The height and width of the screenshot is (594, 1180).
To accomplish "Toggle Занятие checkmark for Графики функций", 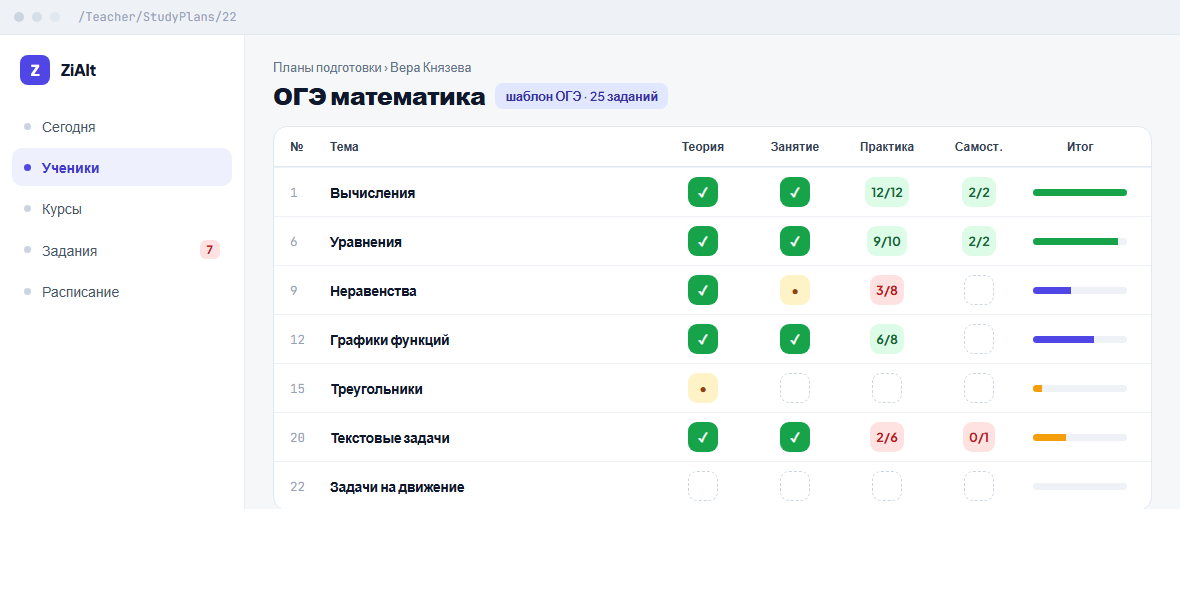I will (x=795, y=339).
